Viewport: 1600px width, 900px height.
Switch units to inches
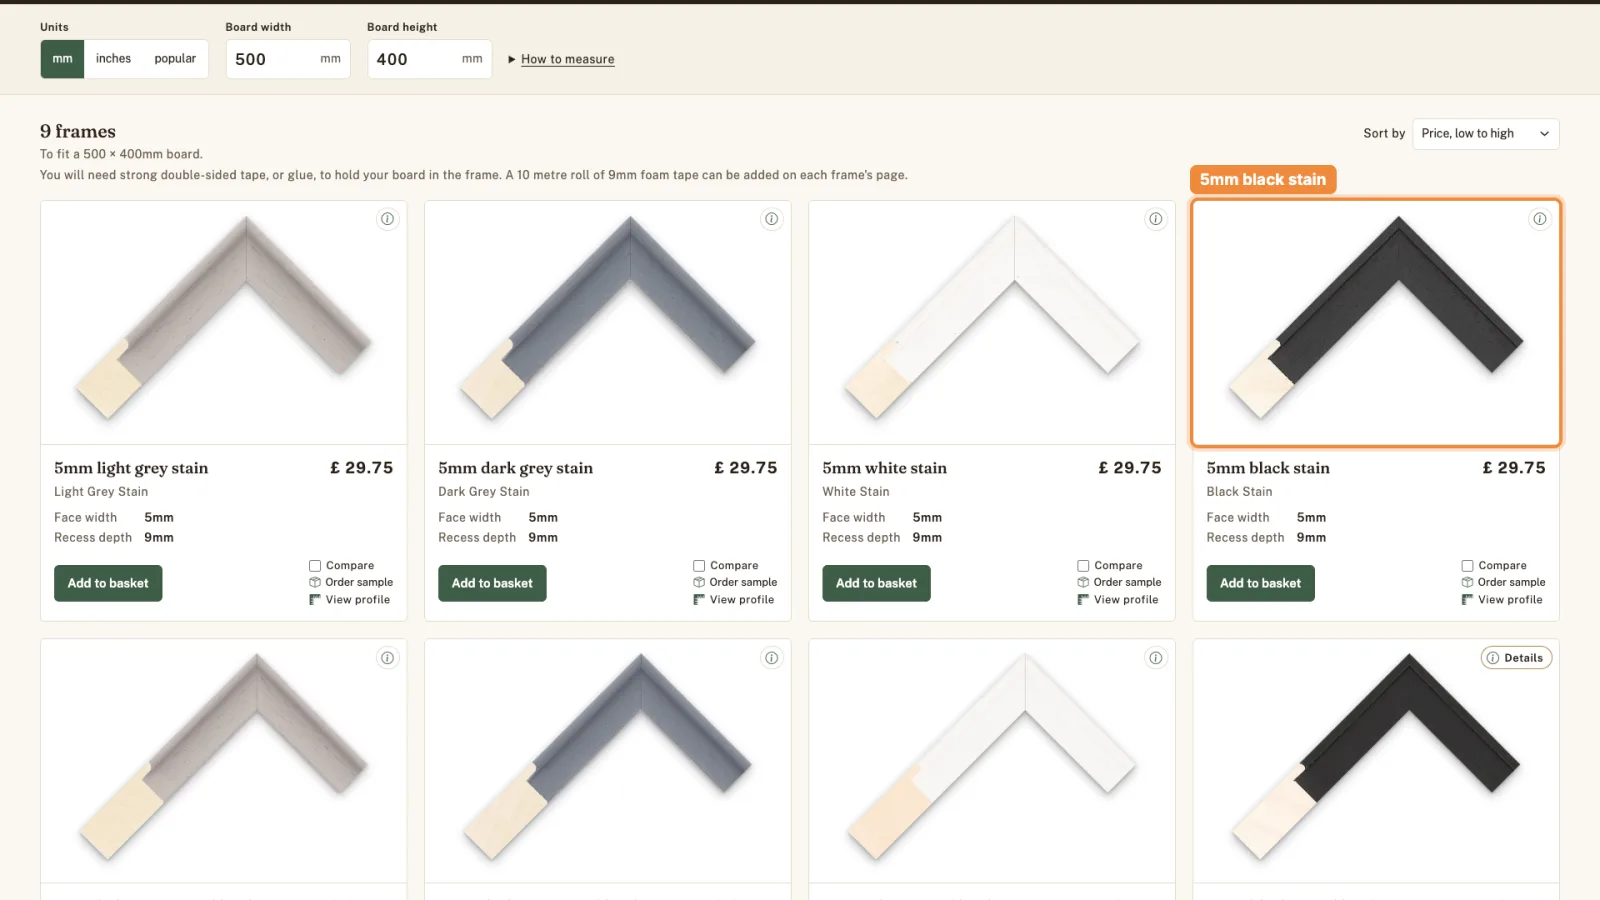pyautogui.click(x=113, y=59)
